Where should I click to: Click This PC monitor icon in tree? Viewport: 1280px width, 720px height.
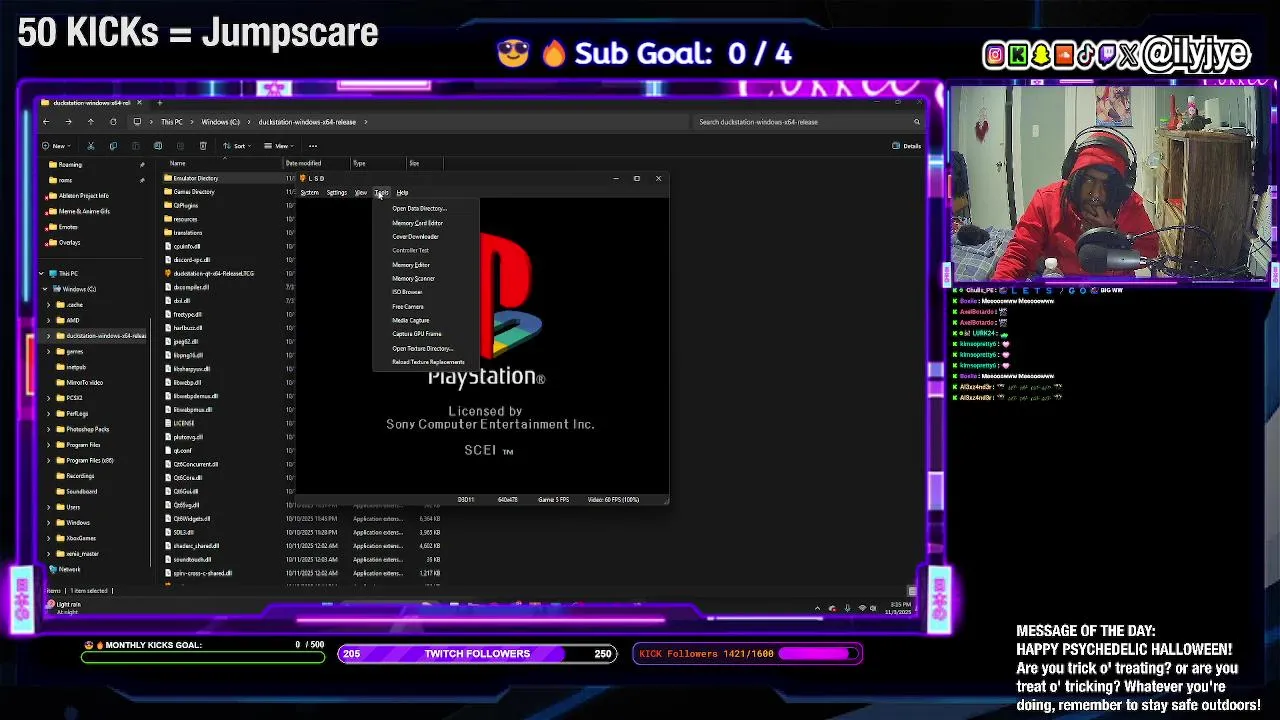54,273
